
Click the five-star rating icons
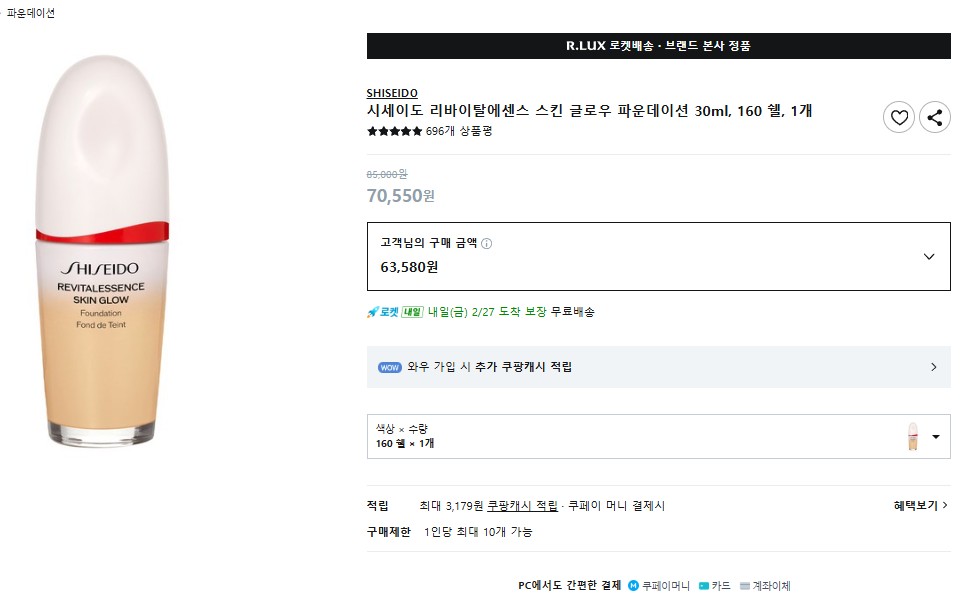click(394, 131)
